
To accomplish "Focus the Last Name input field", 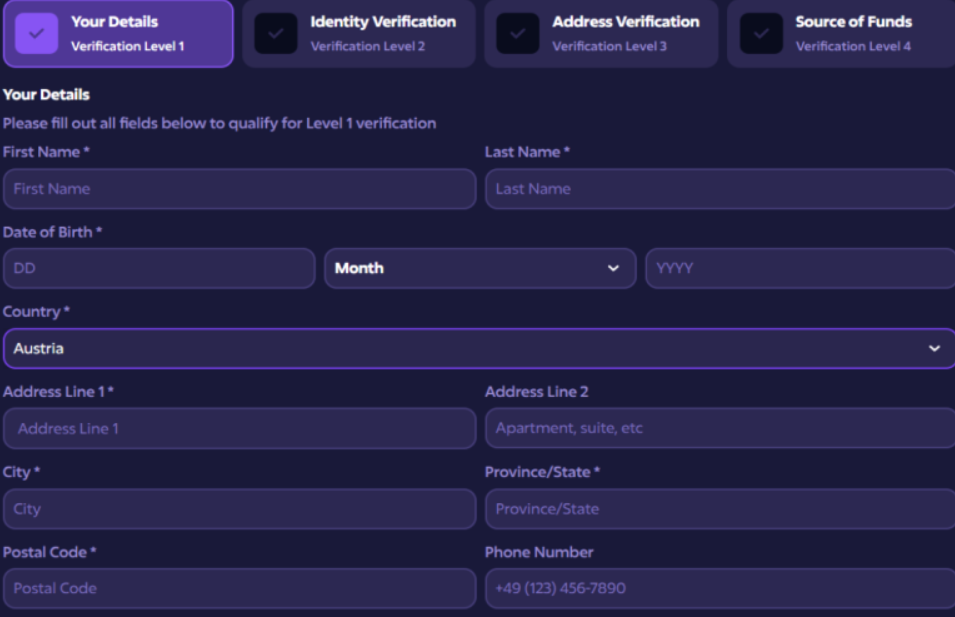I will pos(720,189).
